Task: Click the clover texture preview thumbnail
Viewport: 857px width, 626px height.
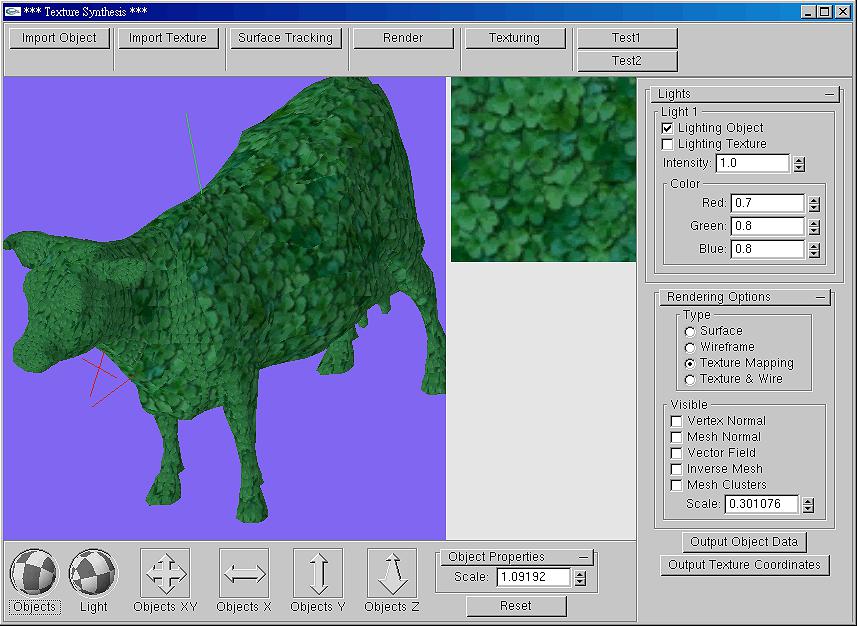Action: click(543, 170)
